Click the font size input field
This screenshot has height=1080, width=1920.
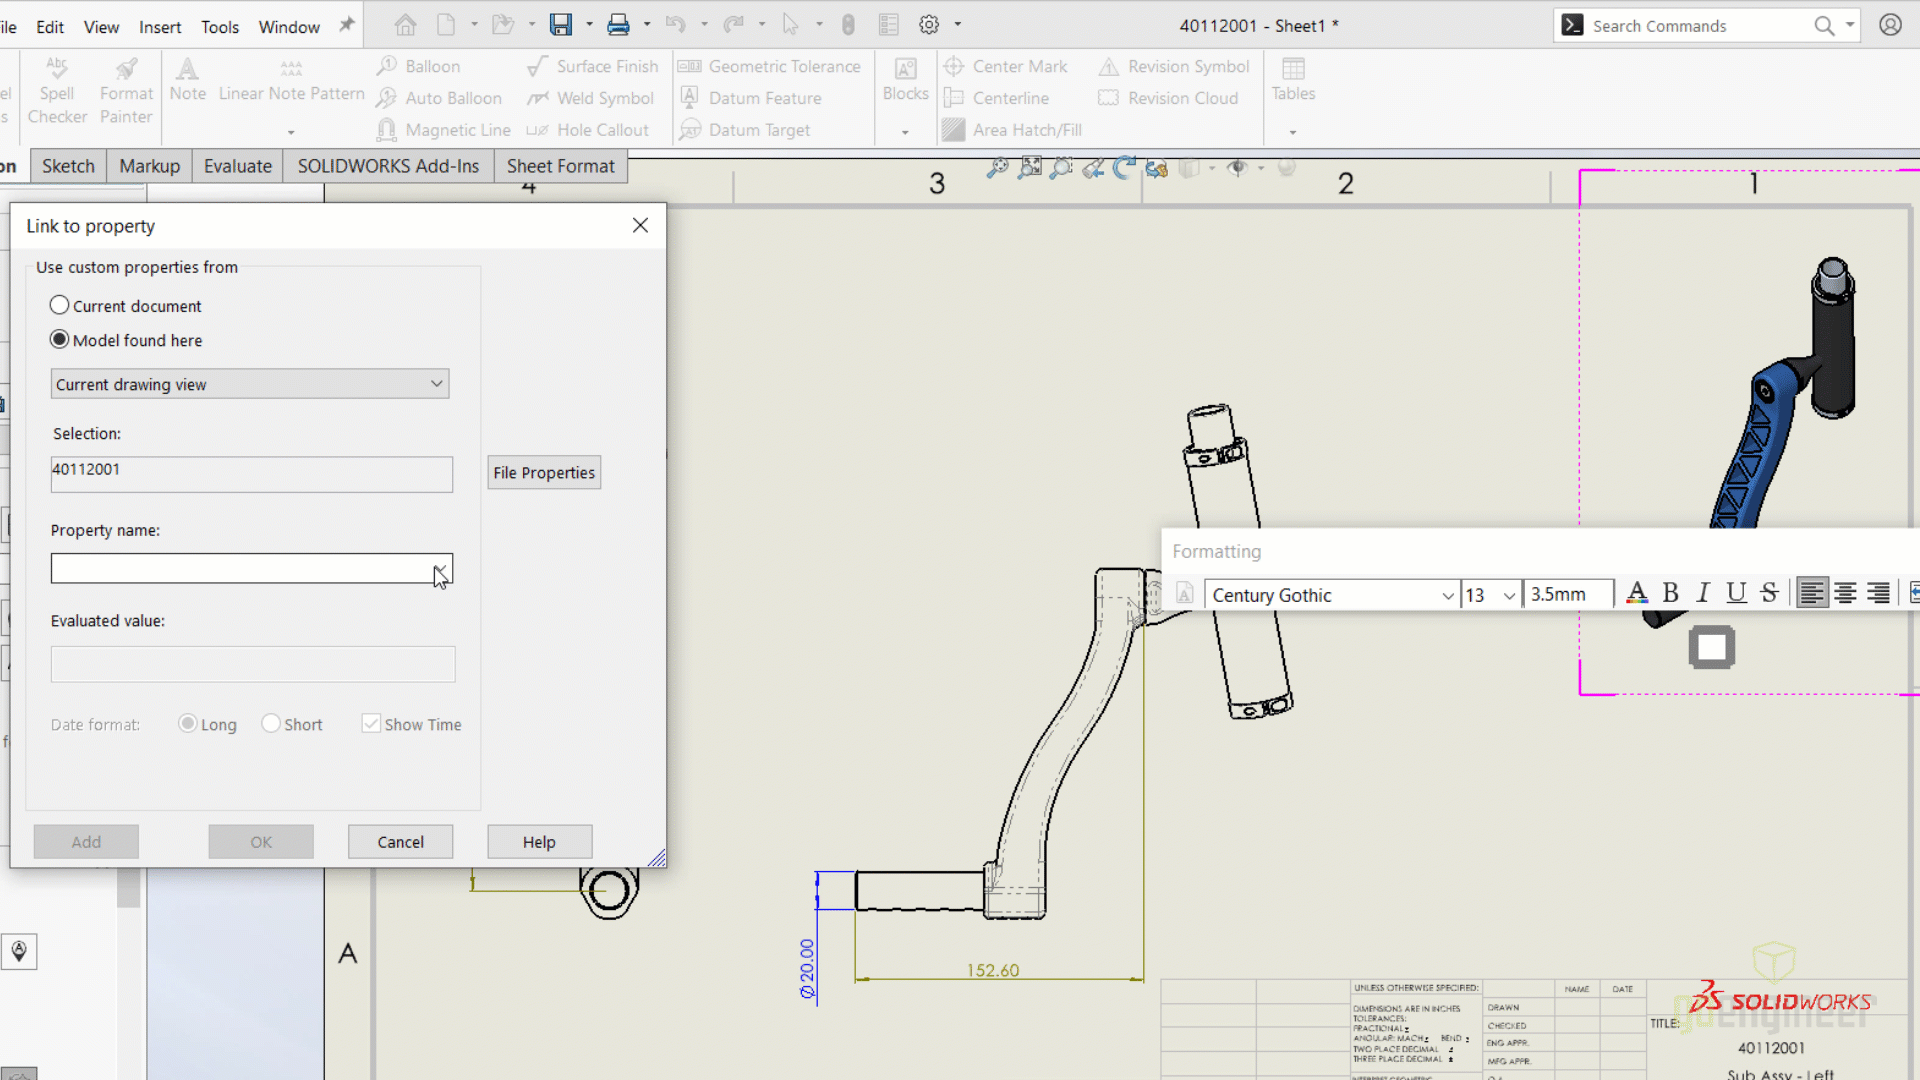click(1478, 593)
